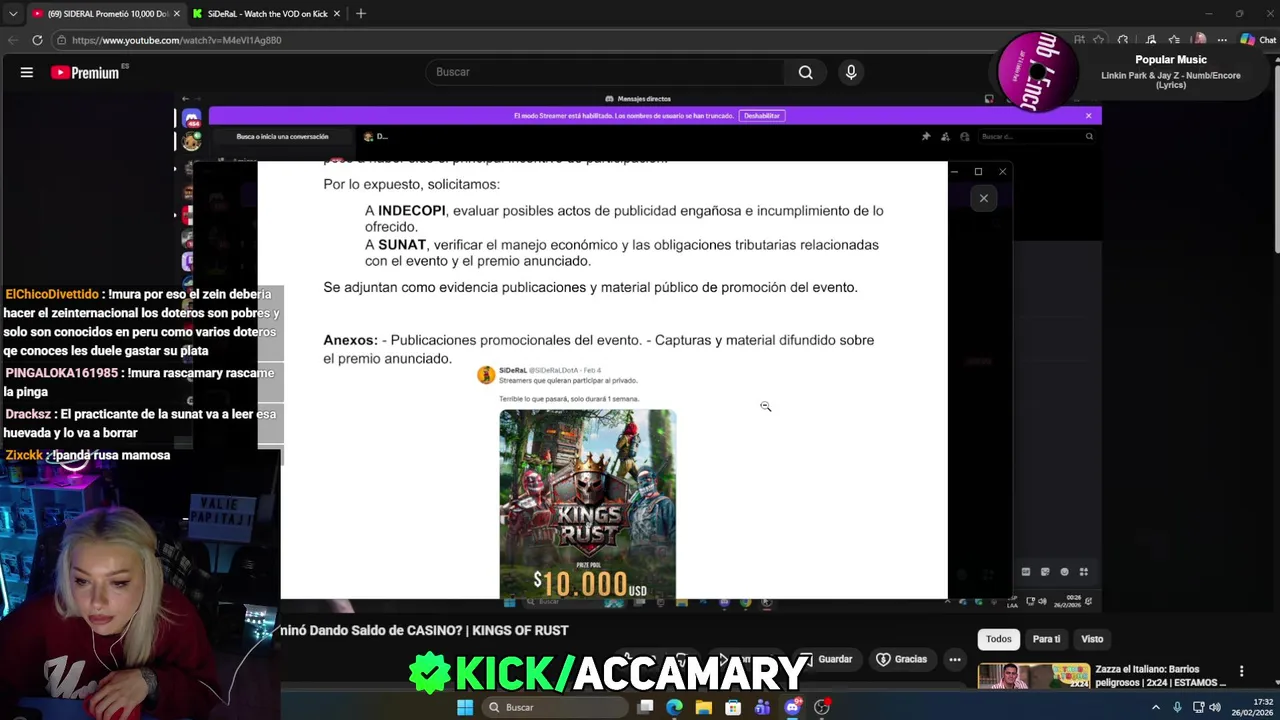Screen dimensions: 1280x720
Task: Click the Guardar button below the video
Action: point(828,659)
